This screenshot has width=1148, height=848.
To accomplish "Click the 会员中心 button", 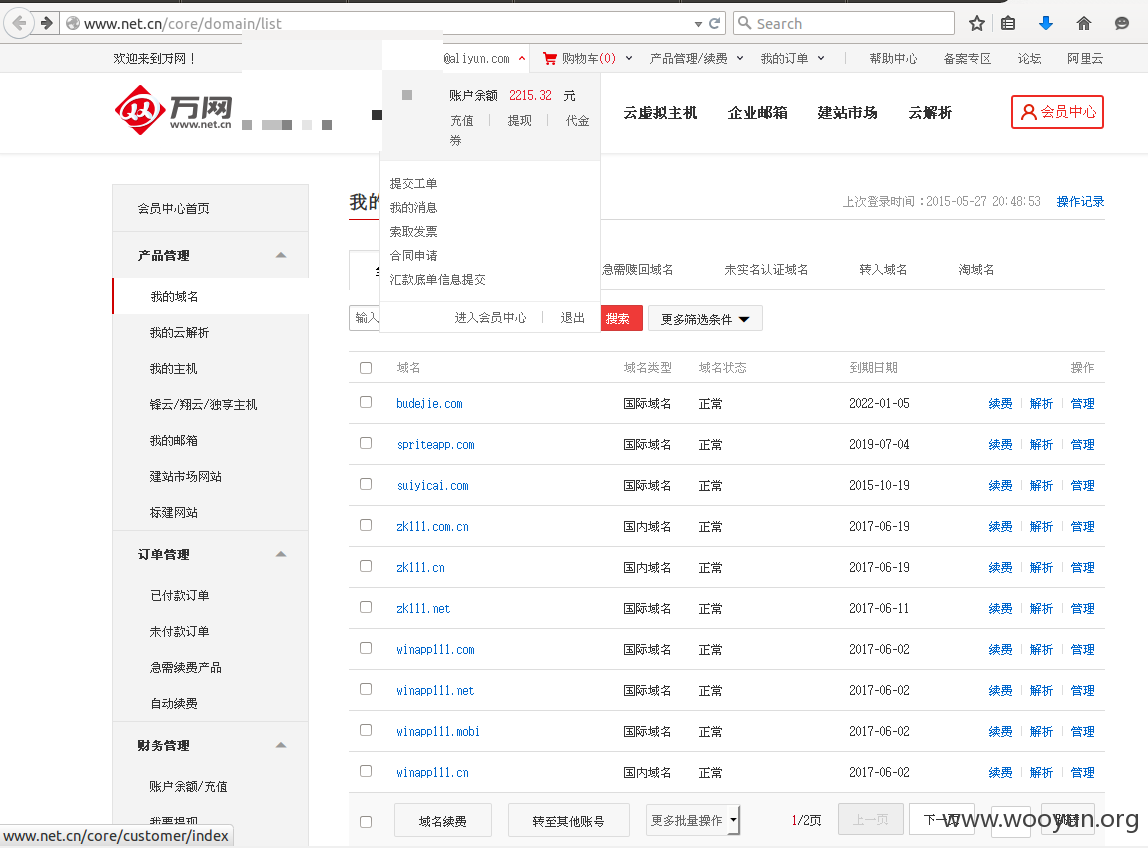I will click(1057, 112).
